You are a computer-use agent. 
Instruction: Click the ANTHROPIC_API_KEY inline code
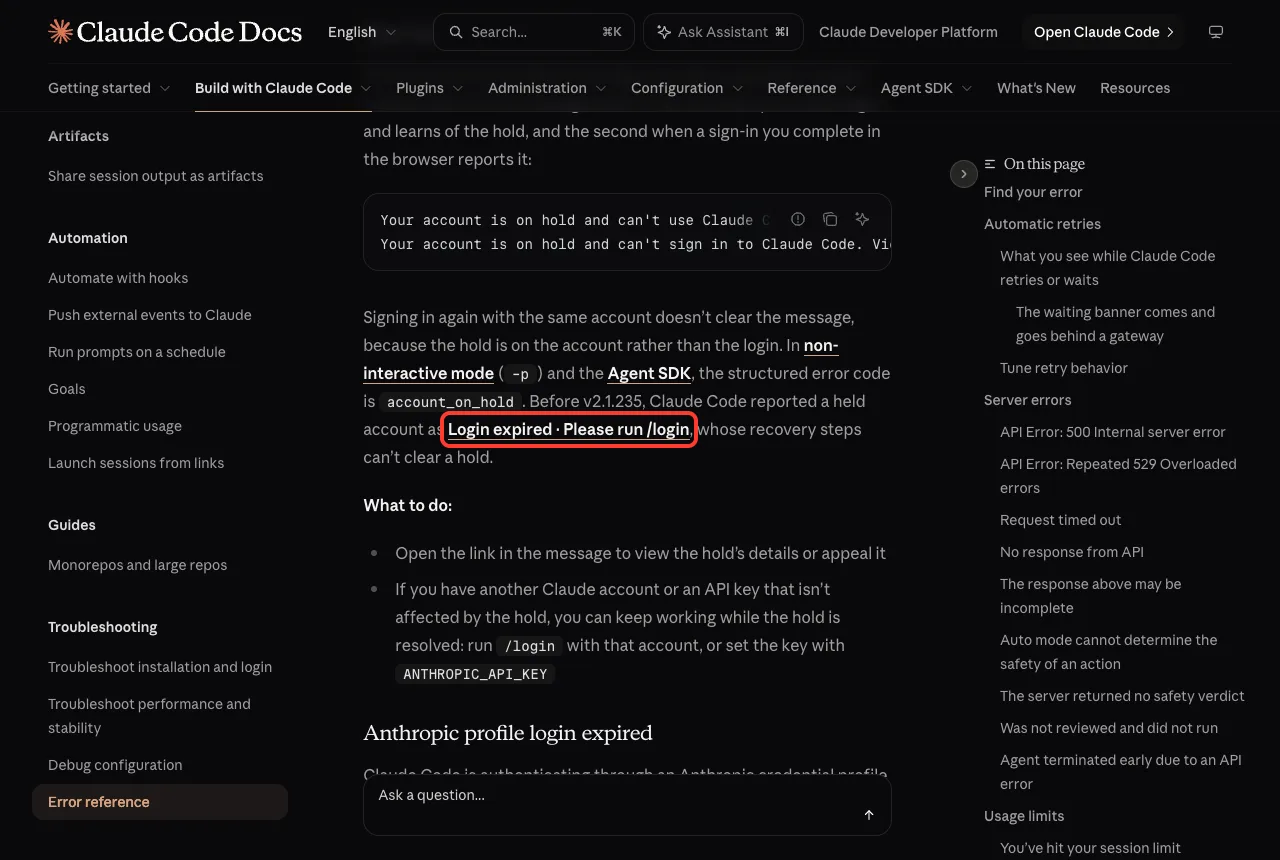(x=475, y=674)
